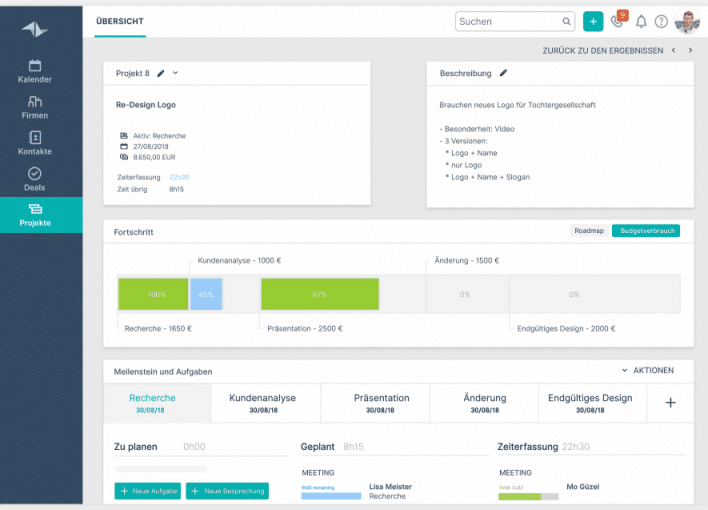Open the user avatar menu

(688, 21)
